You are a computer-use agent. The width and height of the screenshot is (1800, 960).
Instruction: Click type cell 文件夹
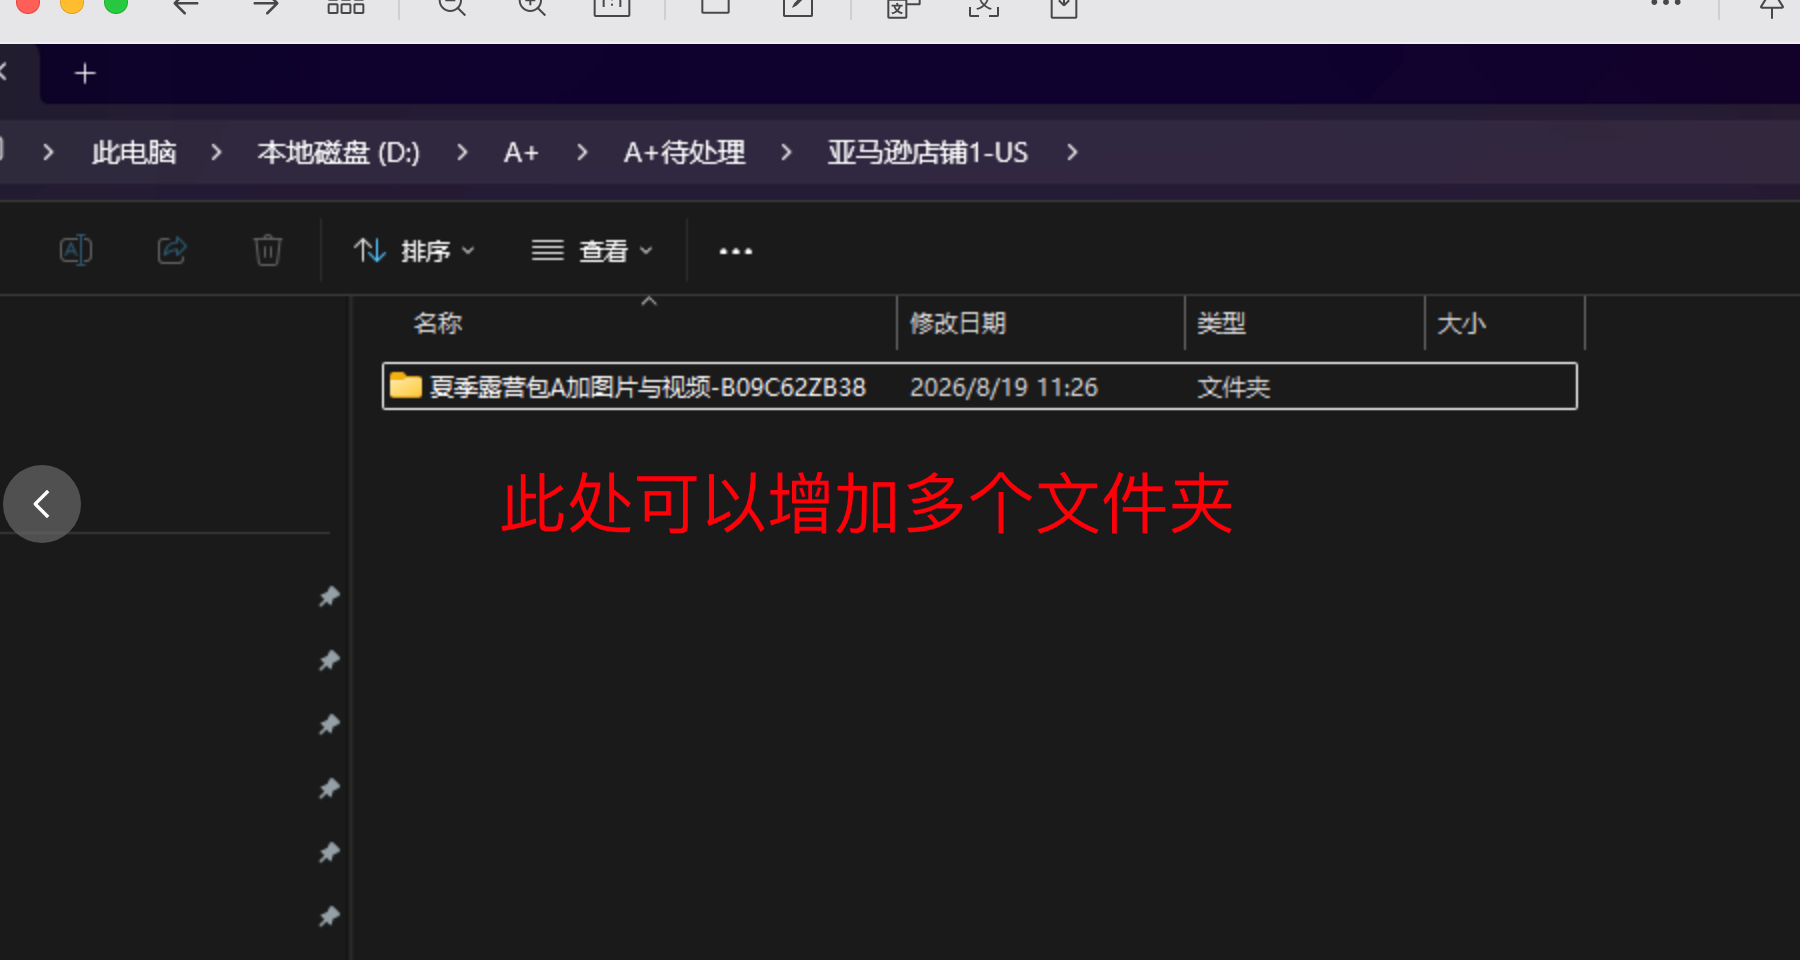(x=1234, y=387)
